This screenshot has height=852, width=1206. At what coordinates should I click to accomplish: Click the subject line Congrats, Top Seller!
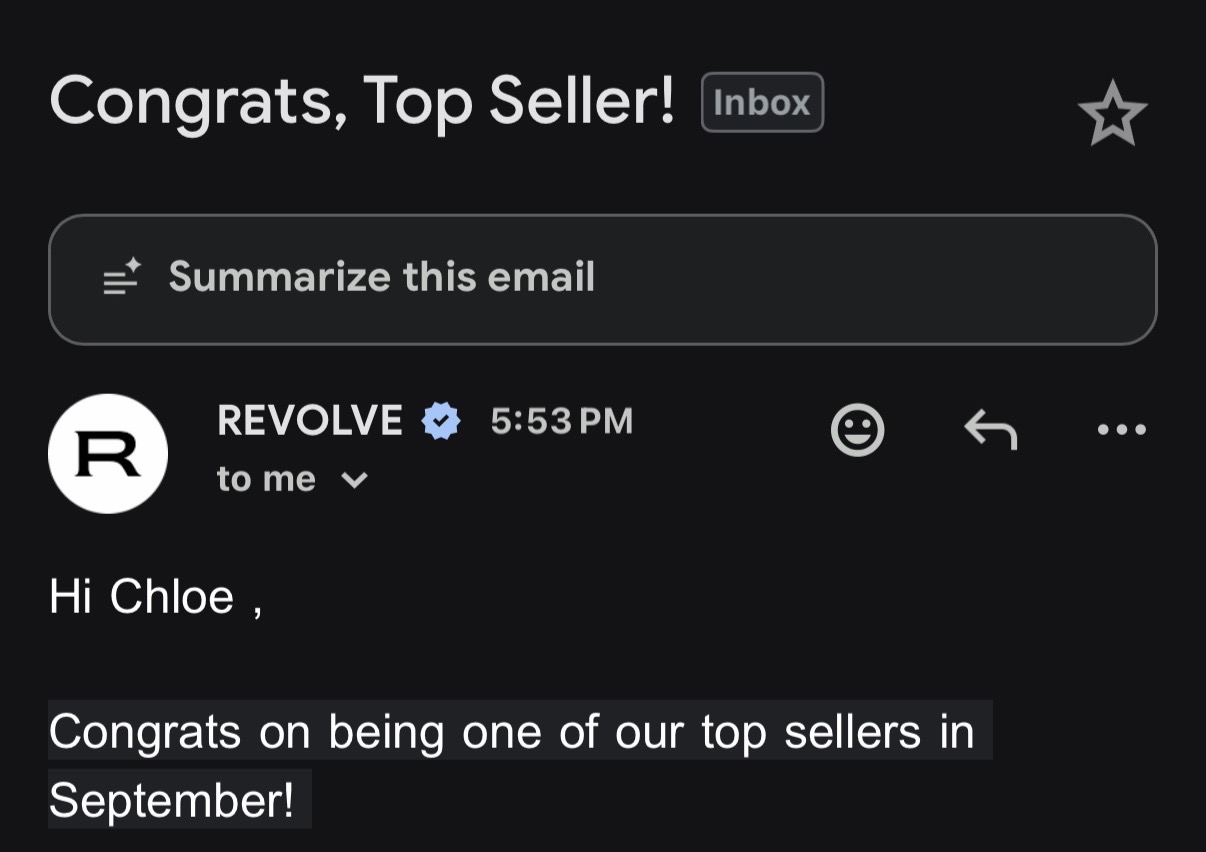pos(362,103)
